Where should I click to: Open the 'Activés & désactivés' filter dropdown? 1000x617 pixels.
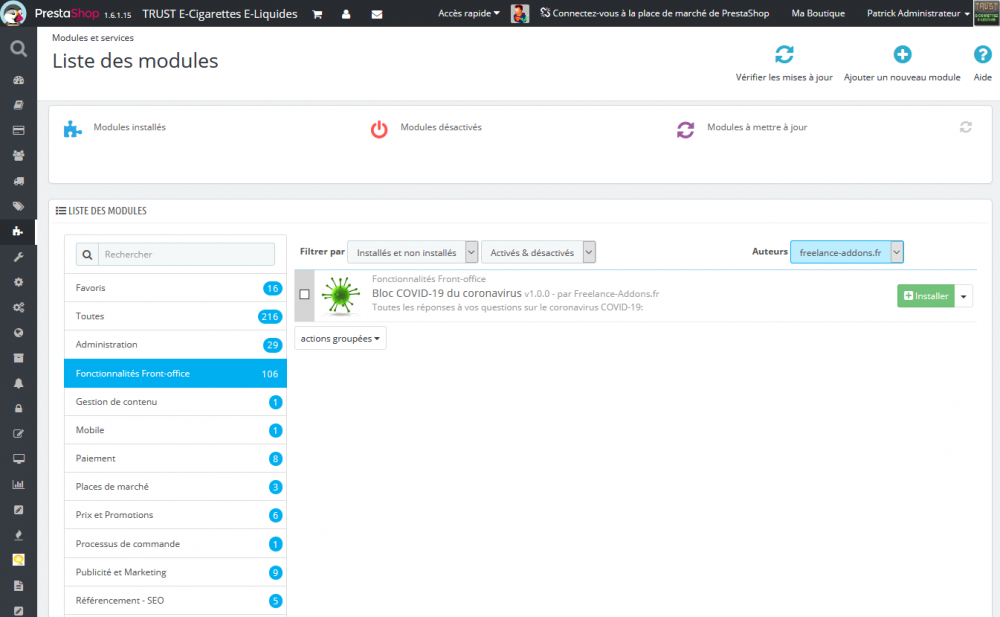(x=538, y=251)
